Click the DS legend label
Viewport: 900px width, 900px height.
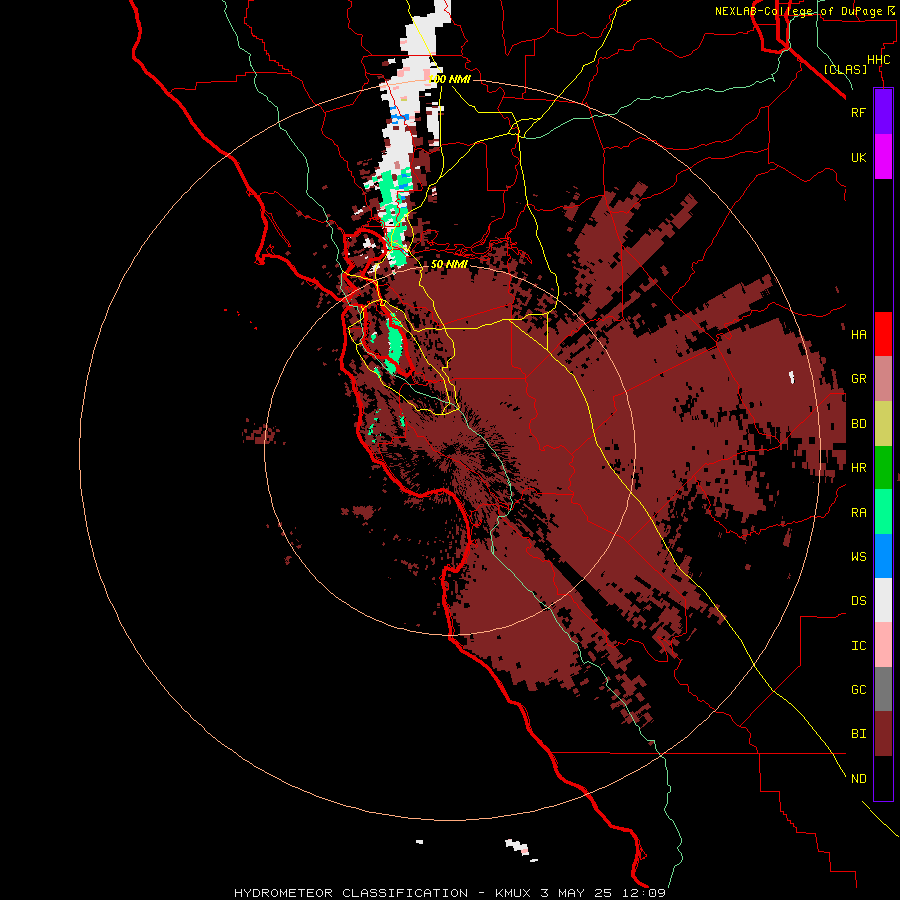pyautogui.click(x=858, y=601)
